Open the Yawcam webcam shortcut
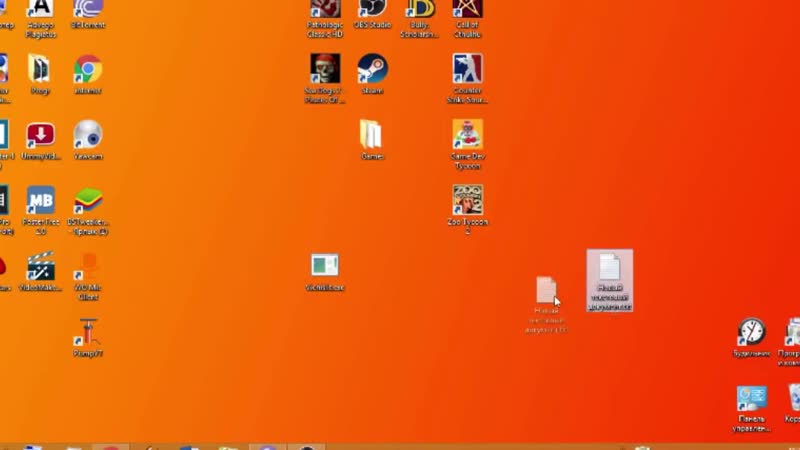The image size is (800, 450). pos(88,140)
